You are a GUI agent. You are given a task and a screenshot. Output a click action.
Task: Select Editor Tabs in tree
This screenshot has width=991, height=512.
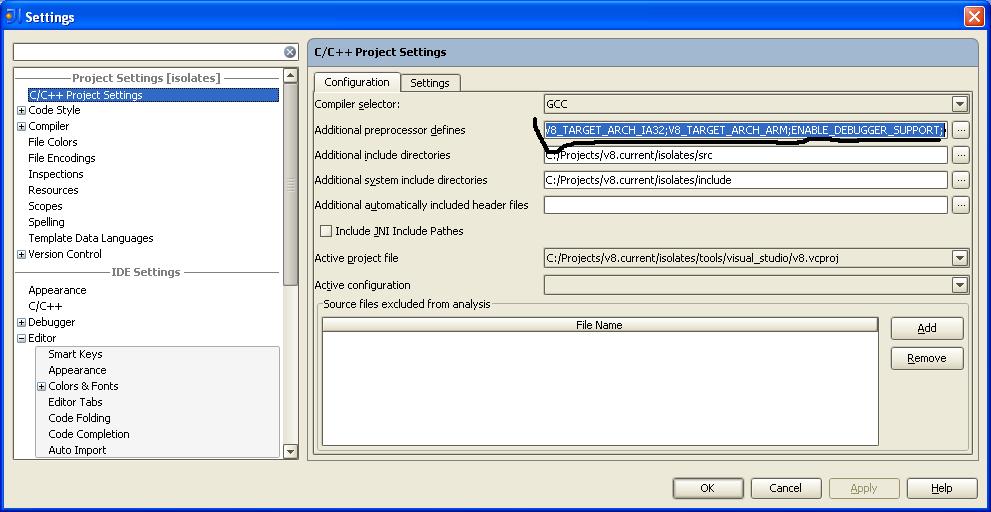75,402
